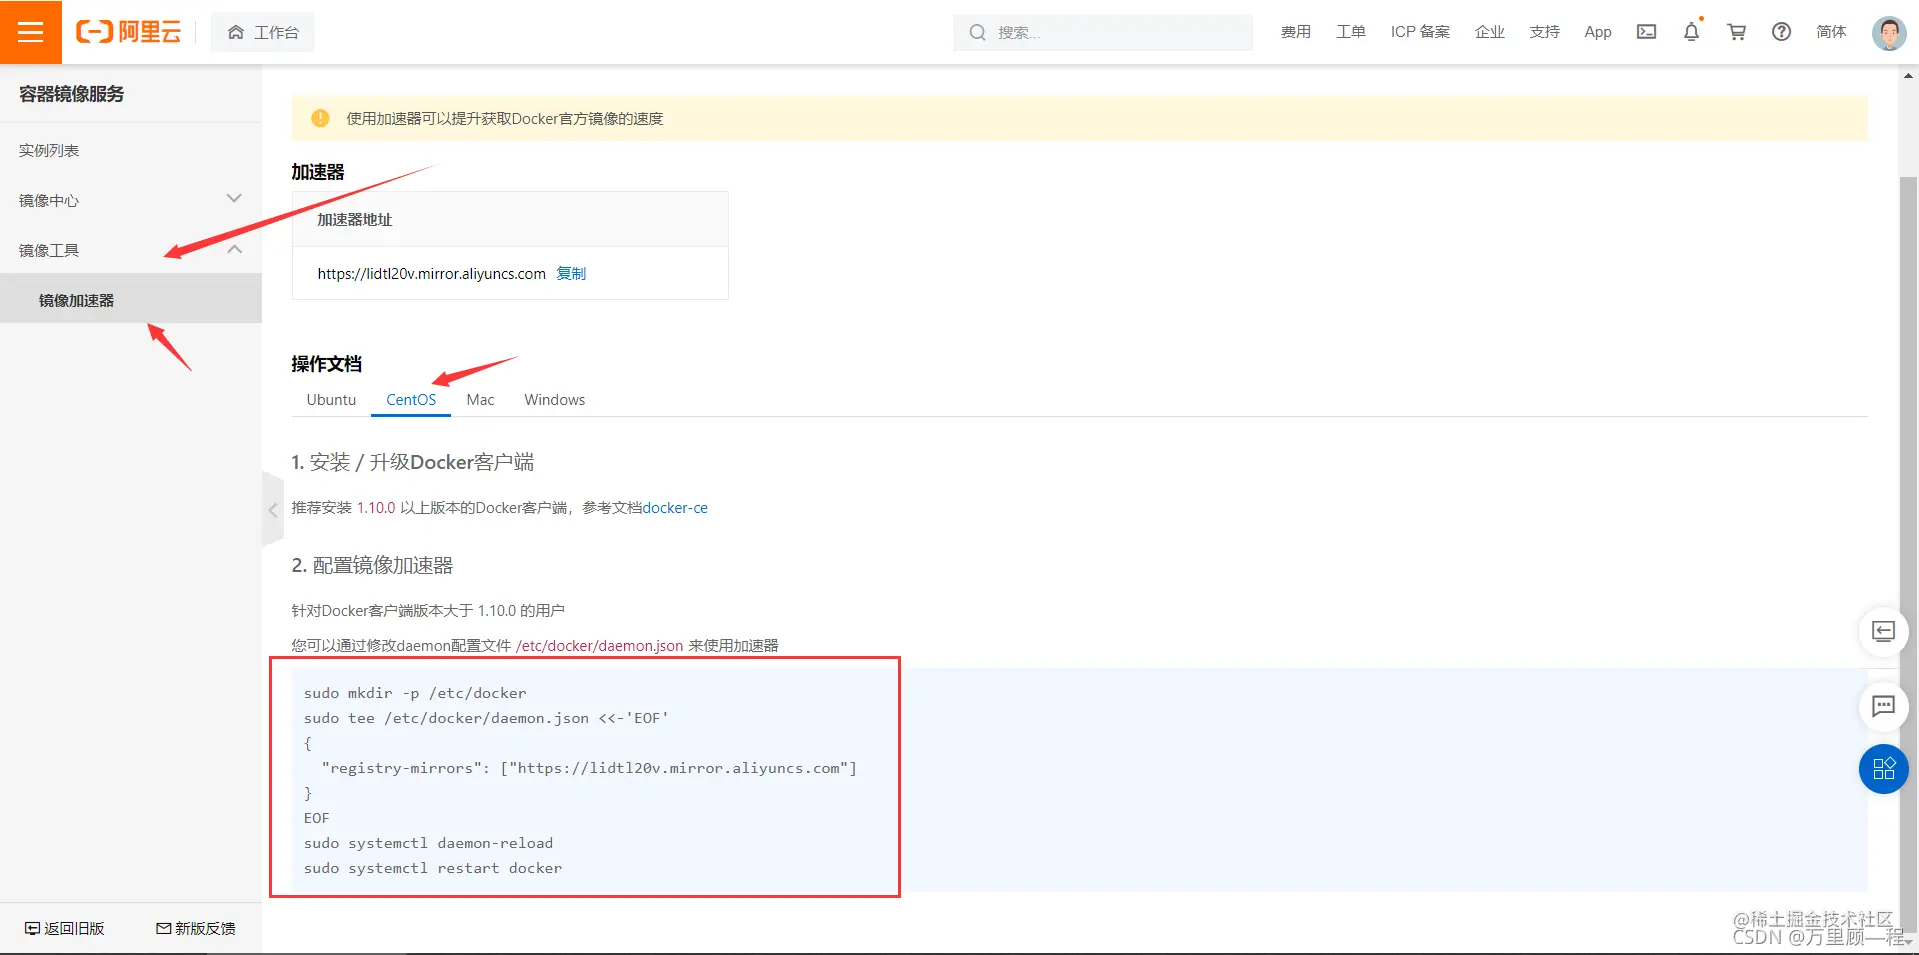The image size is (1919, 955).
Task: Click accelerator URL https://lidtl20v.mirror.aliyuncs.com text
Action: (431, 273)
